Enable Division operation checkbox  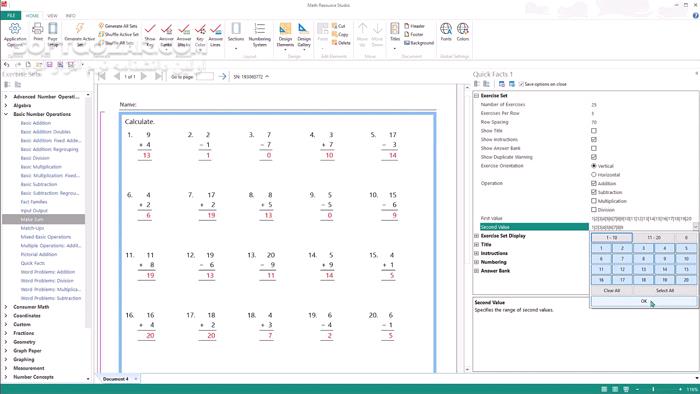[x=594, y=209]
